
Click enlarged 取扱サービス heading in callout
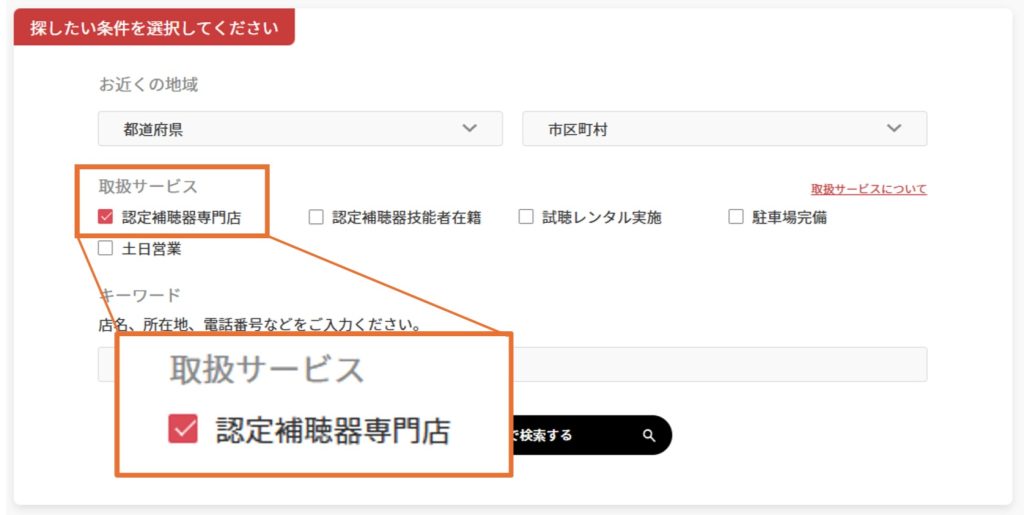(x=267, y=370)
